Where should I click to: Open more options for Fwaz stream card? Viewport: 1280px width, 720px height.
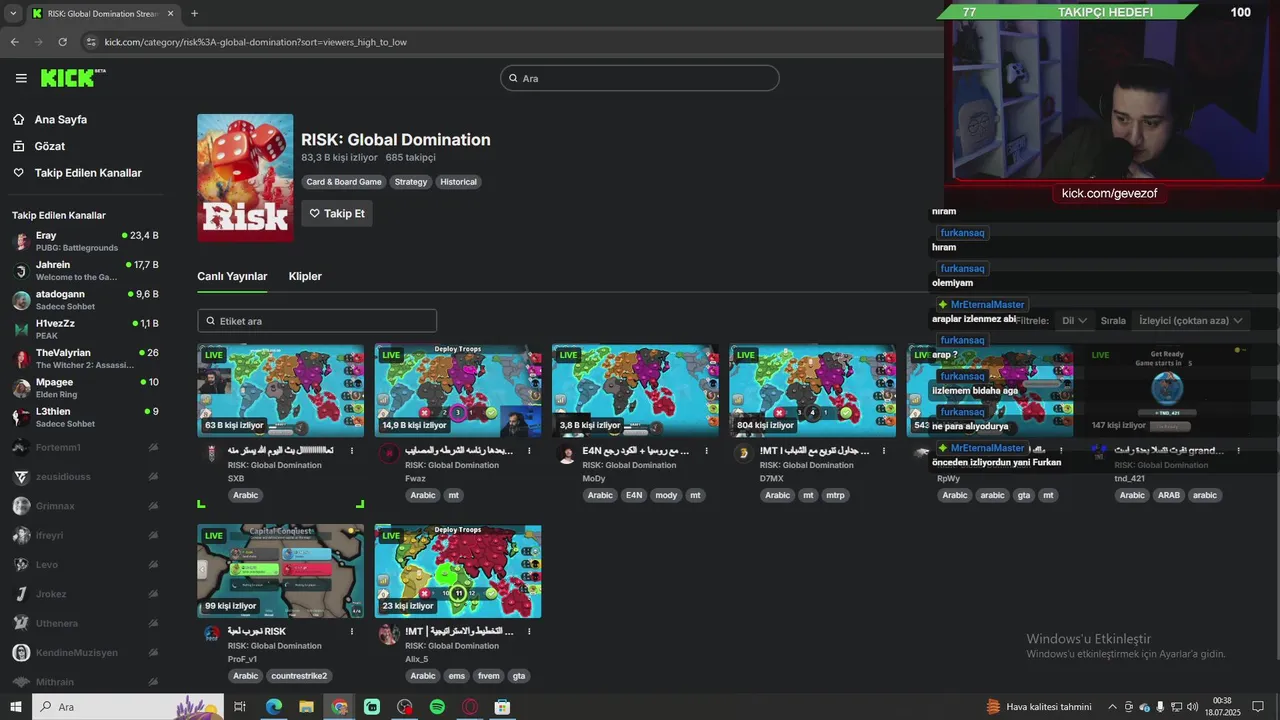click(x=529, y=451)
